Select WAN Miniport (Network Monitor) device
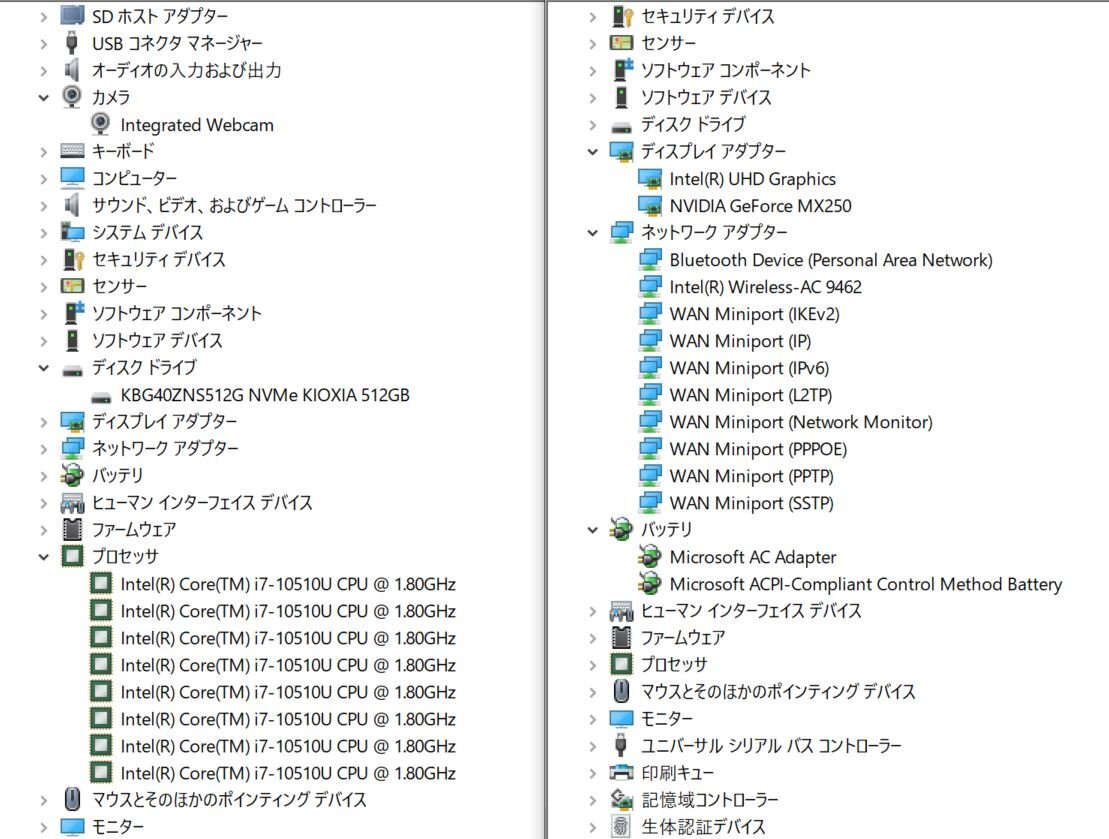The width and height of the screenshot is (1109, 839). (x=800, y=422)
